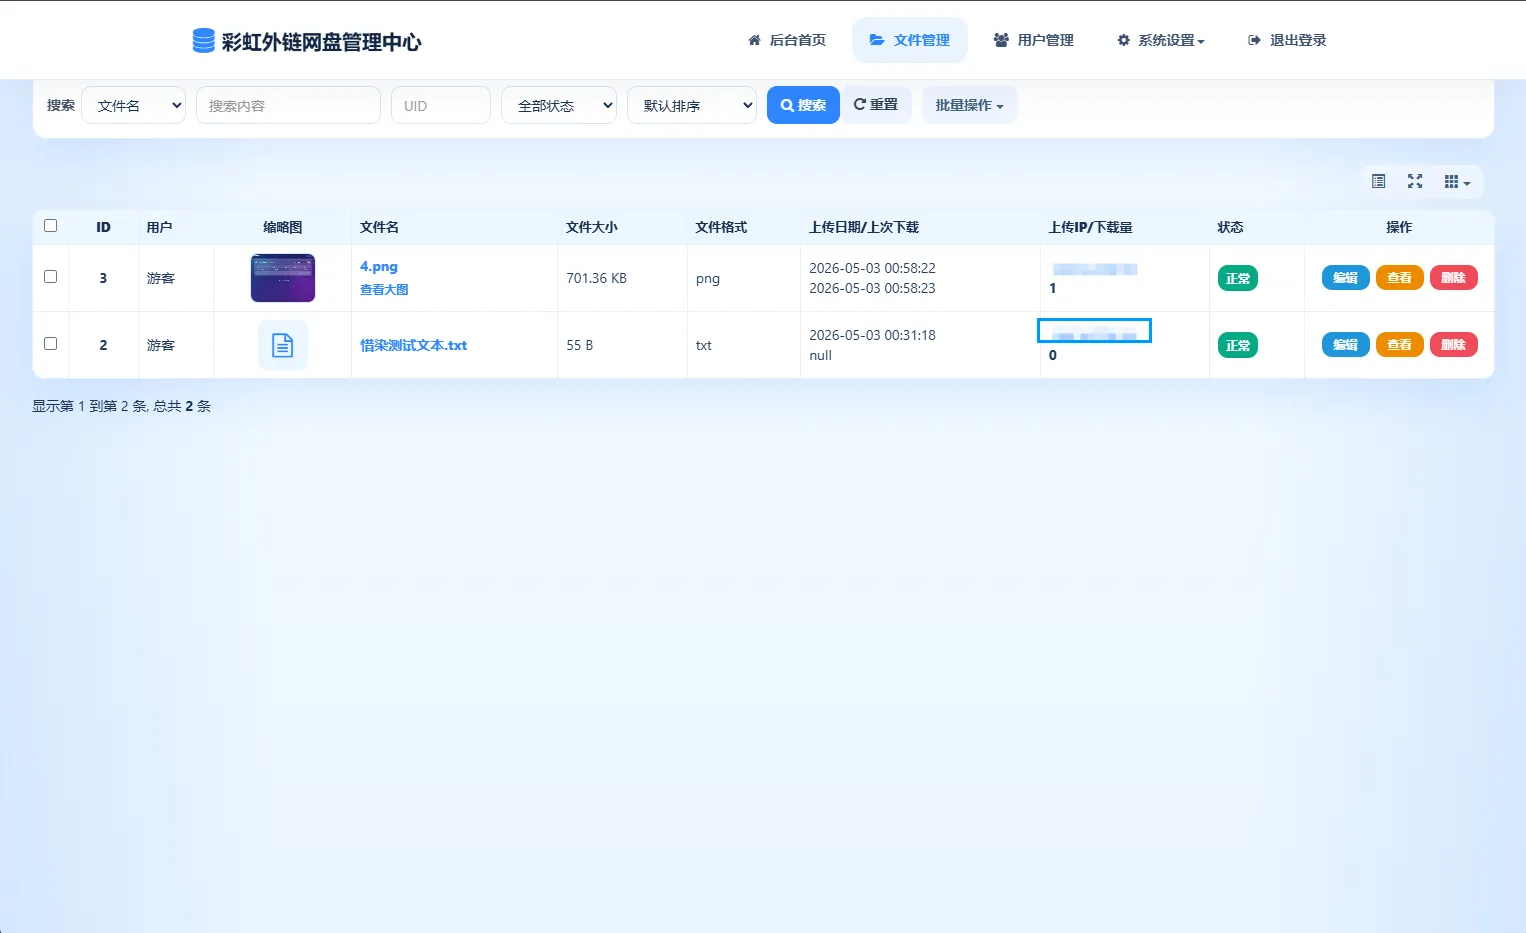
Task: Open 后台首页 in the navigation
Action: coord(787,40)
